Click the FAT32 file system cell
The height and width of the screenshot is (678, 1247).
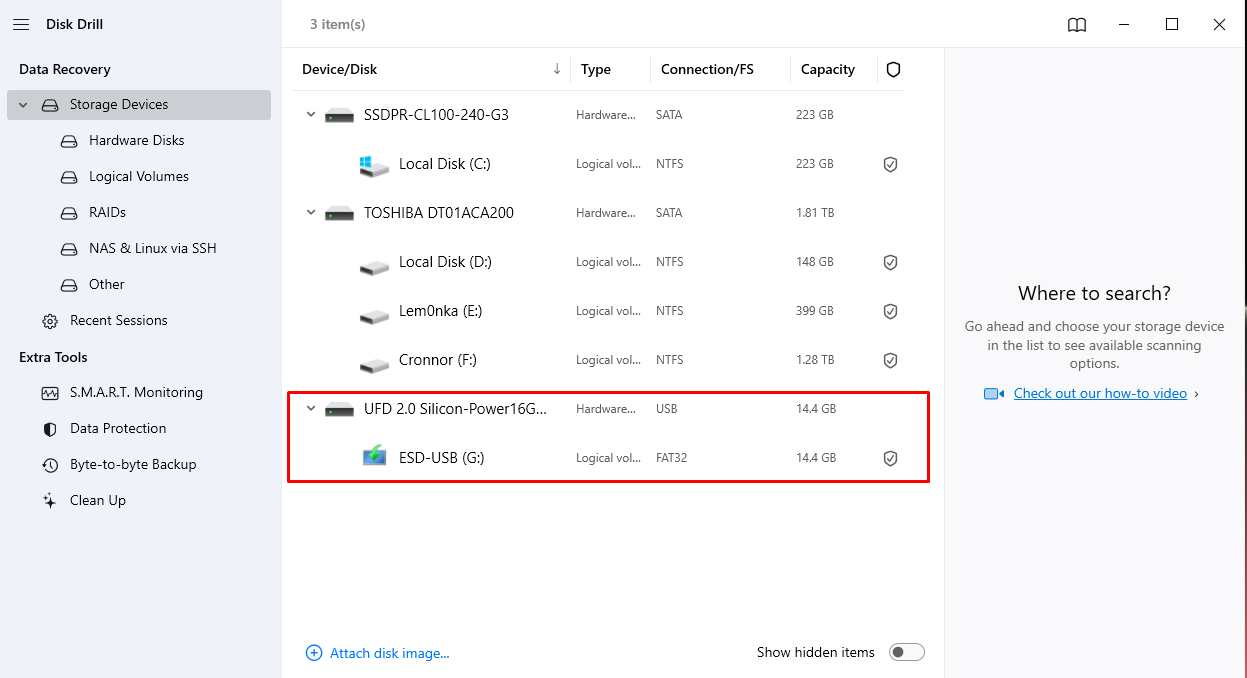coord(672,458)
